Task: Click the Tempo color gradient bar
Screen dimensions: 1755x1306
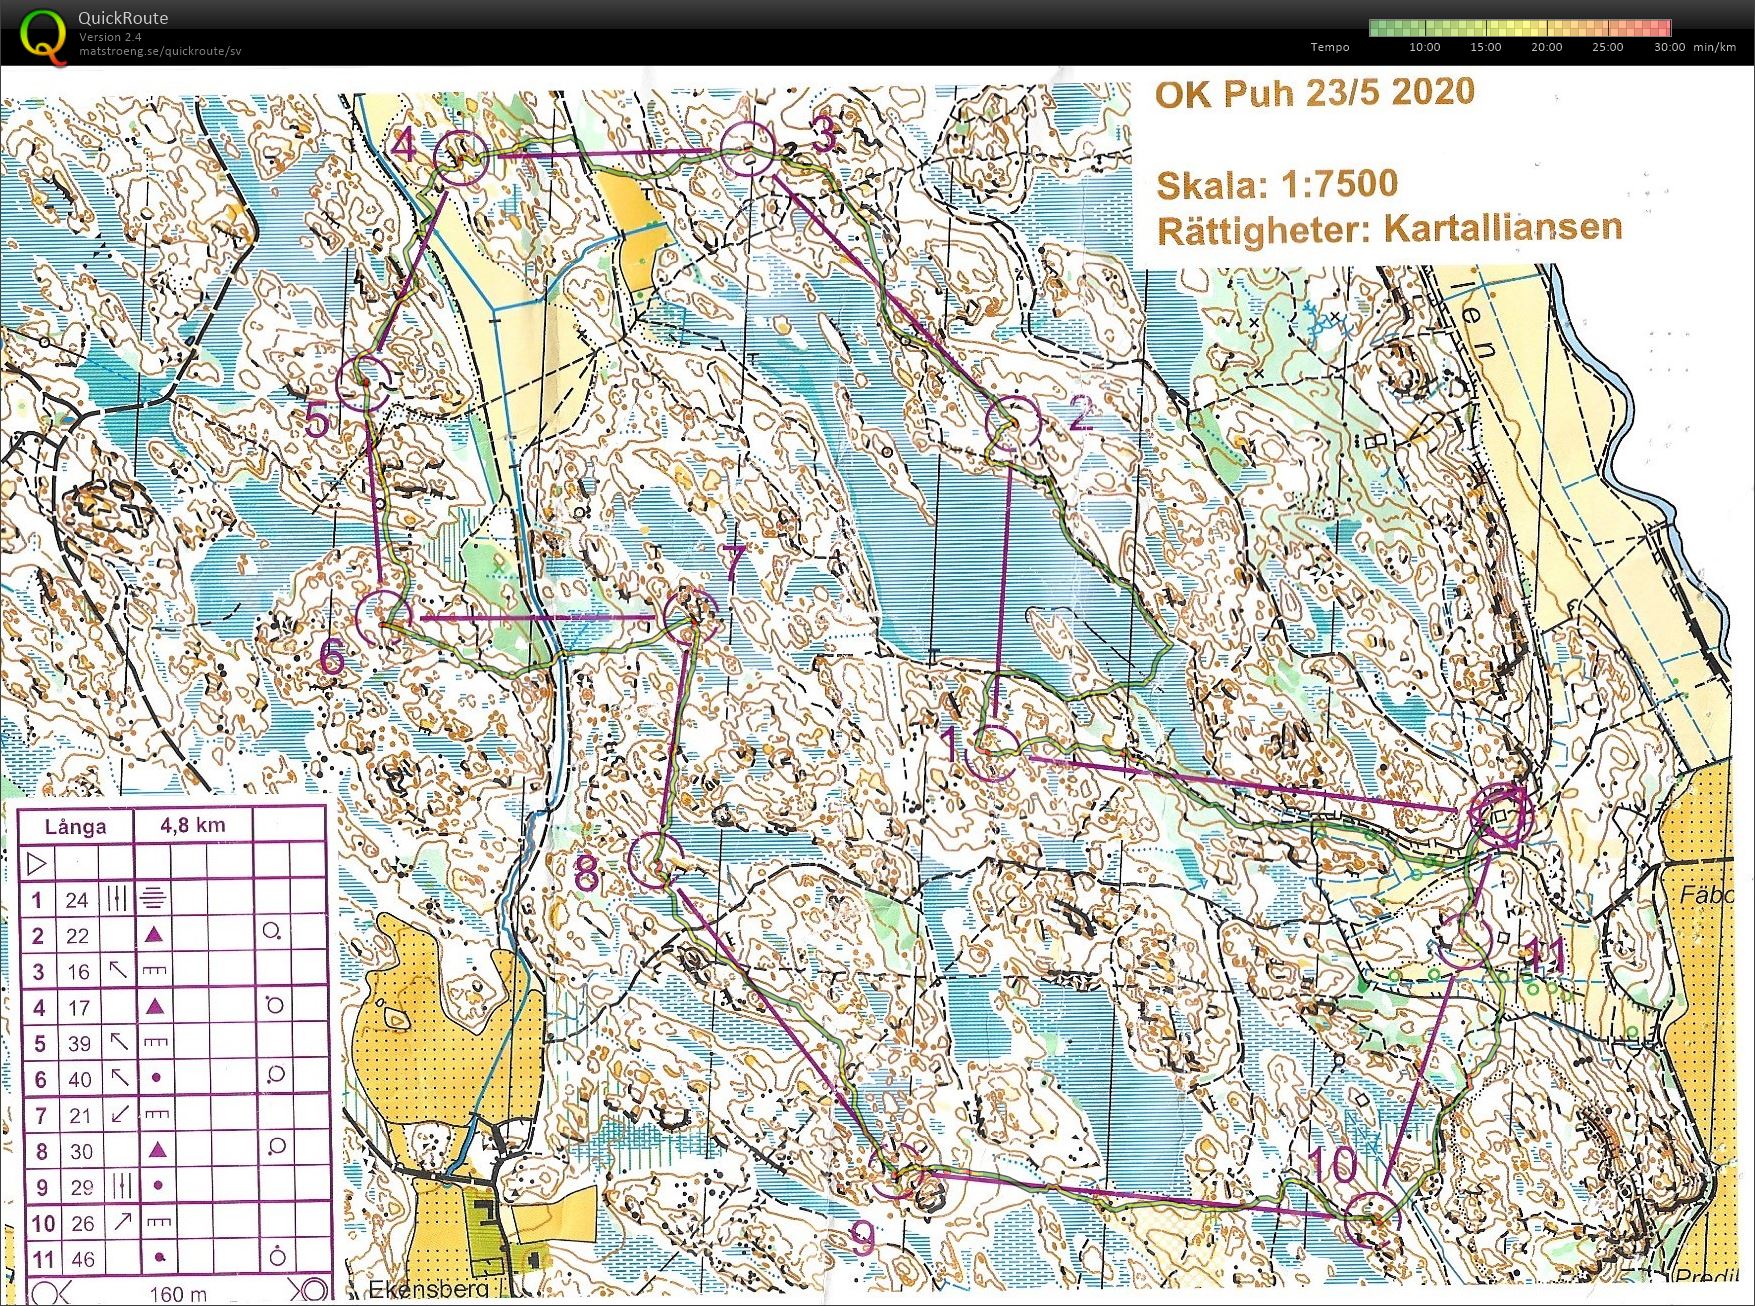Action: coord(1519,27)
